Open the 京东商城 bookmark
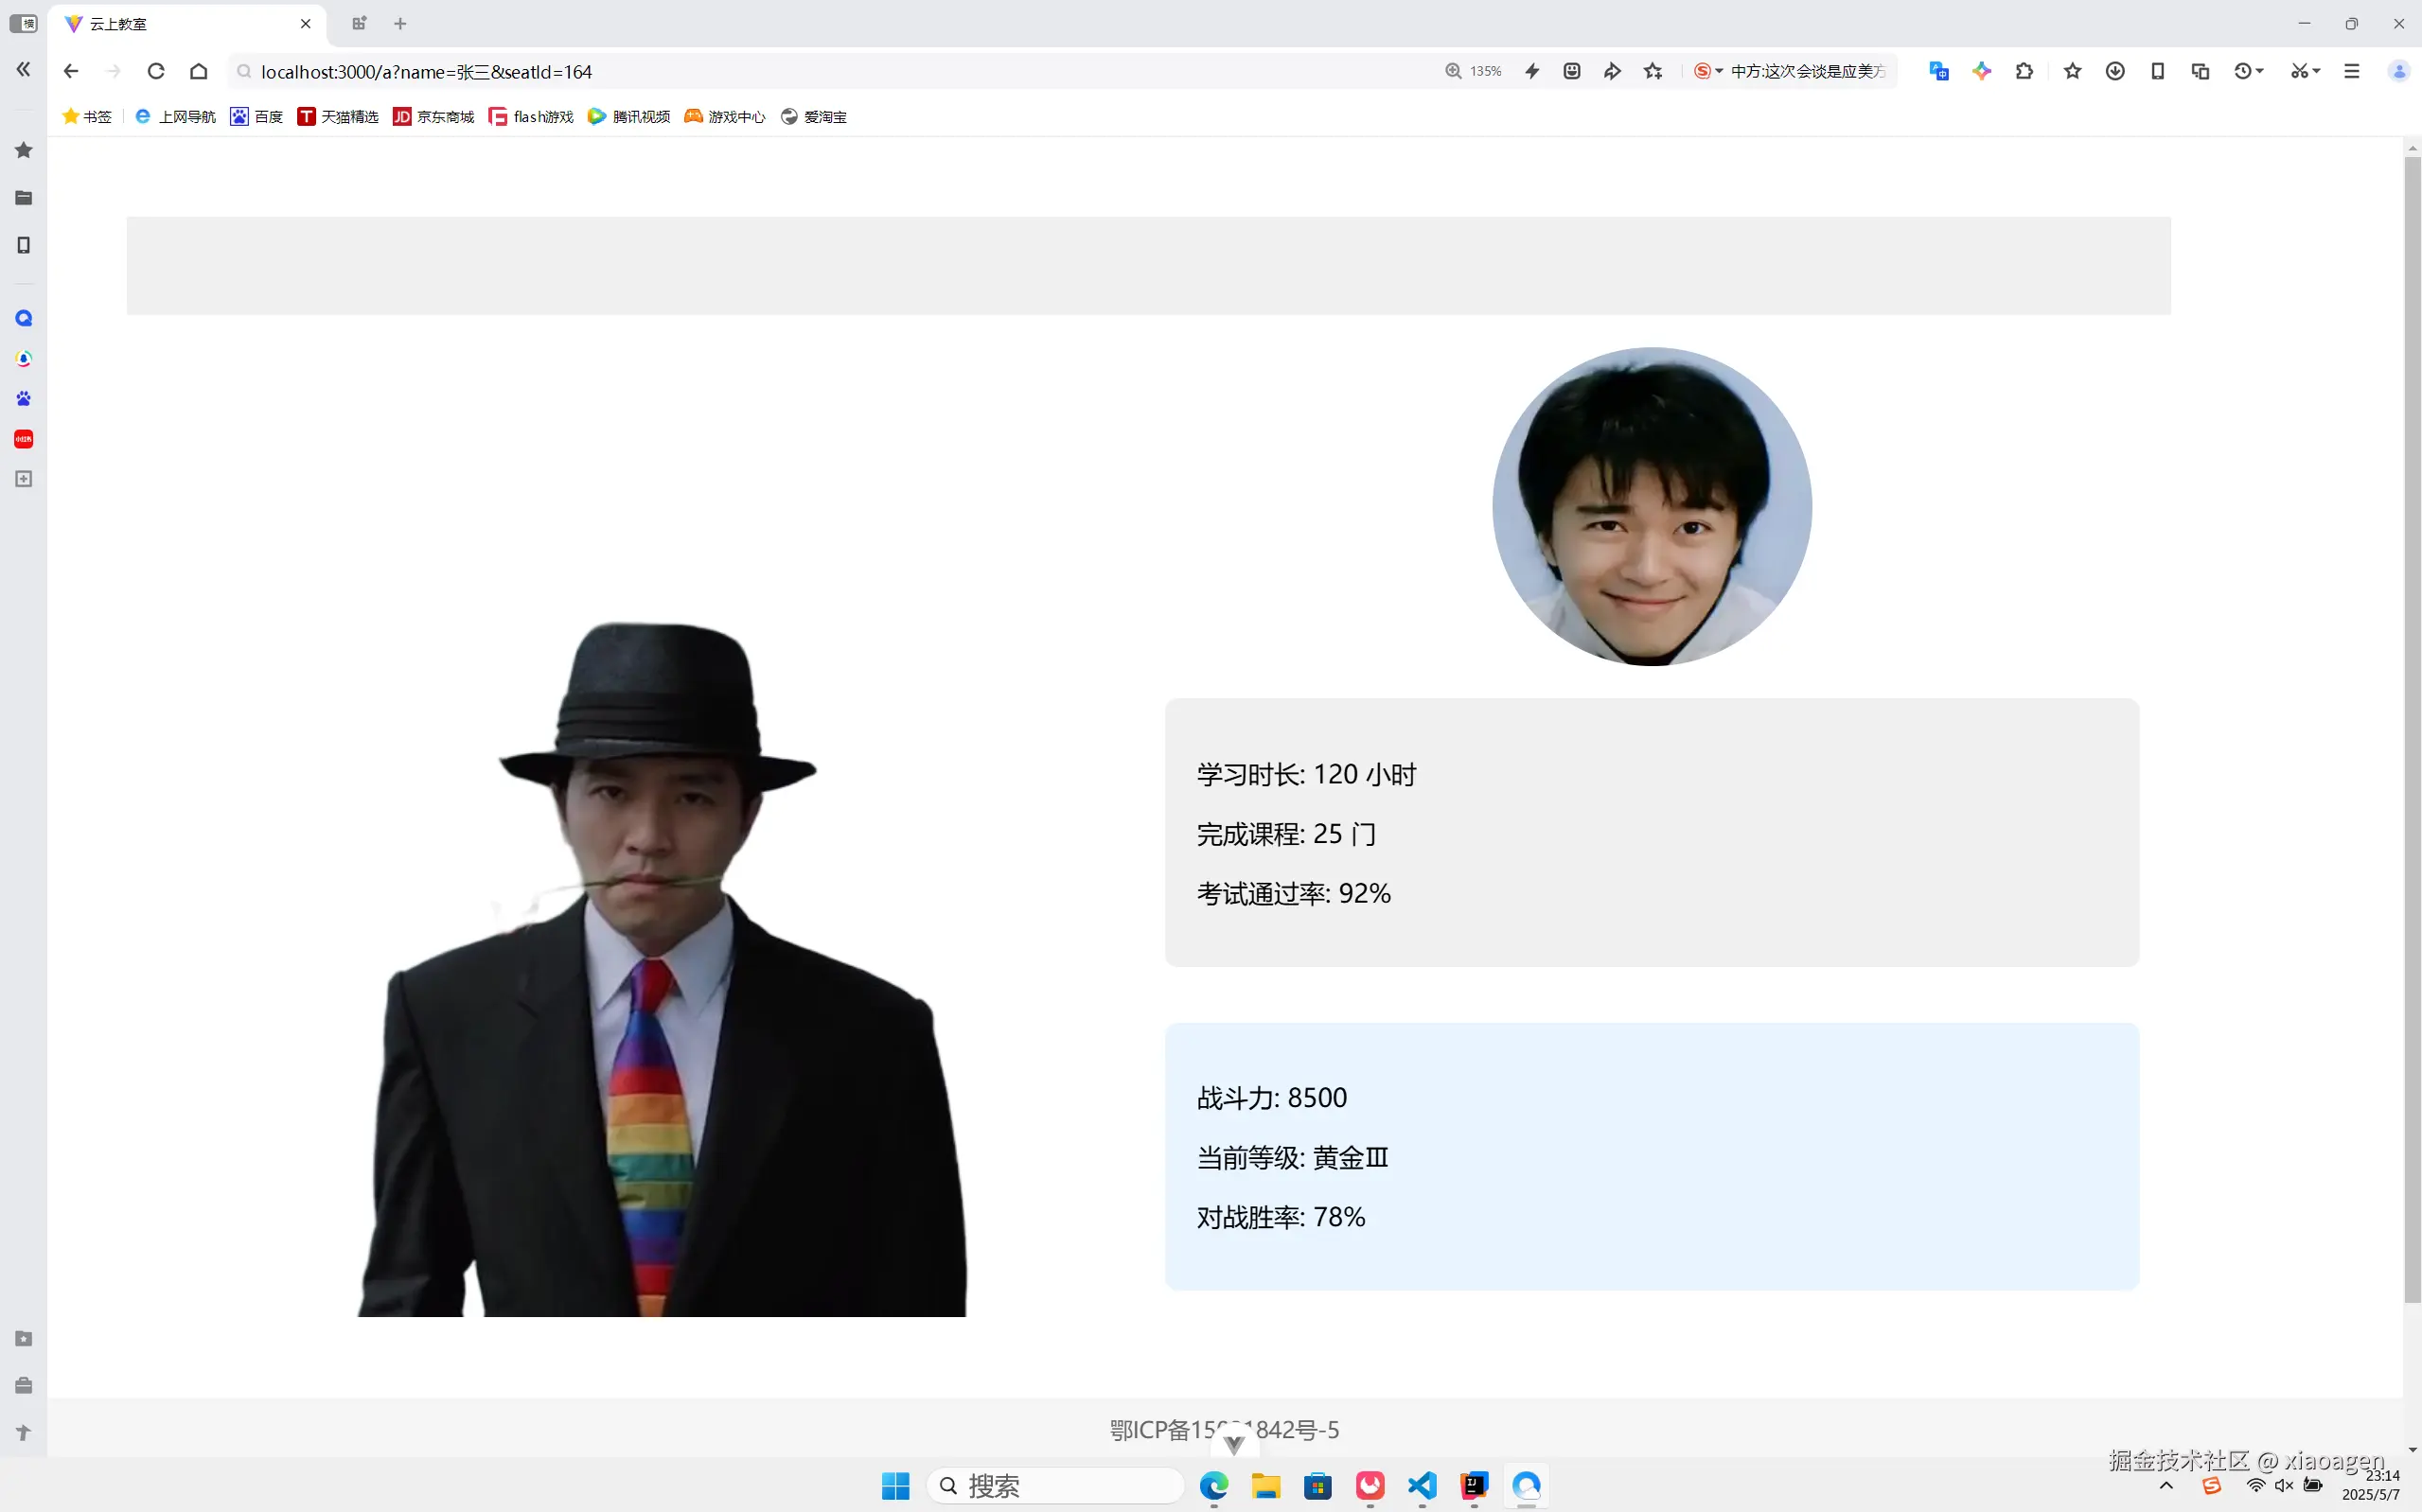This screenshot has width=2422, height=1512. click(x=434, y=117)
